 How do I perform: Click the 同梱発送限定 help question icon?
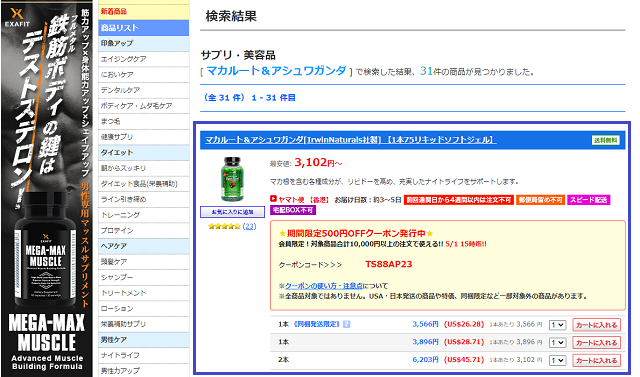347,324
